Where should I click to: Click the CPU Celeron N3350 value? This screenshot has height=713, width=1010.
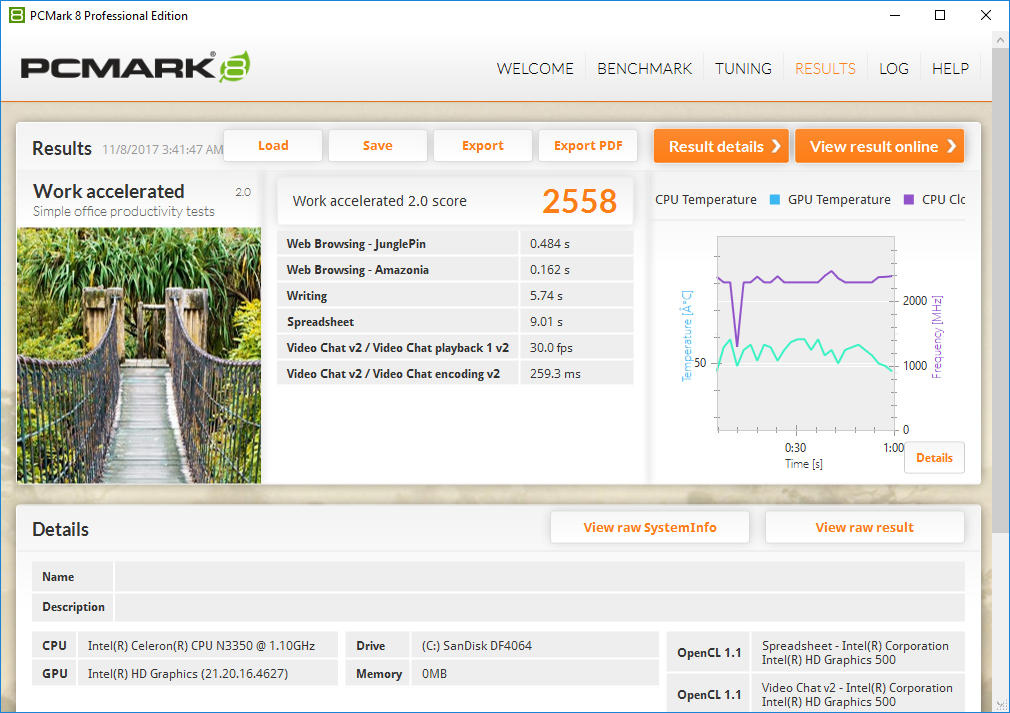click(202, 645)
